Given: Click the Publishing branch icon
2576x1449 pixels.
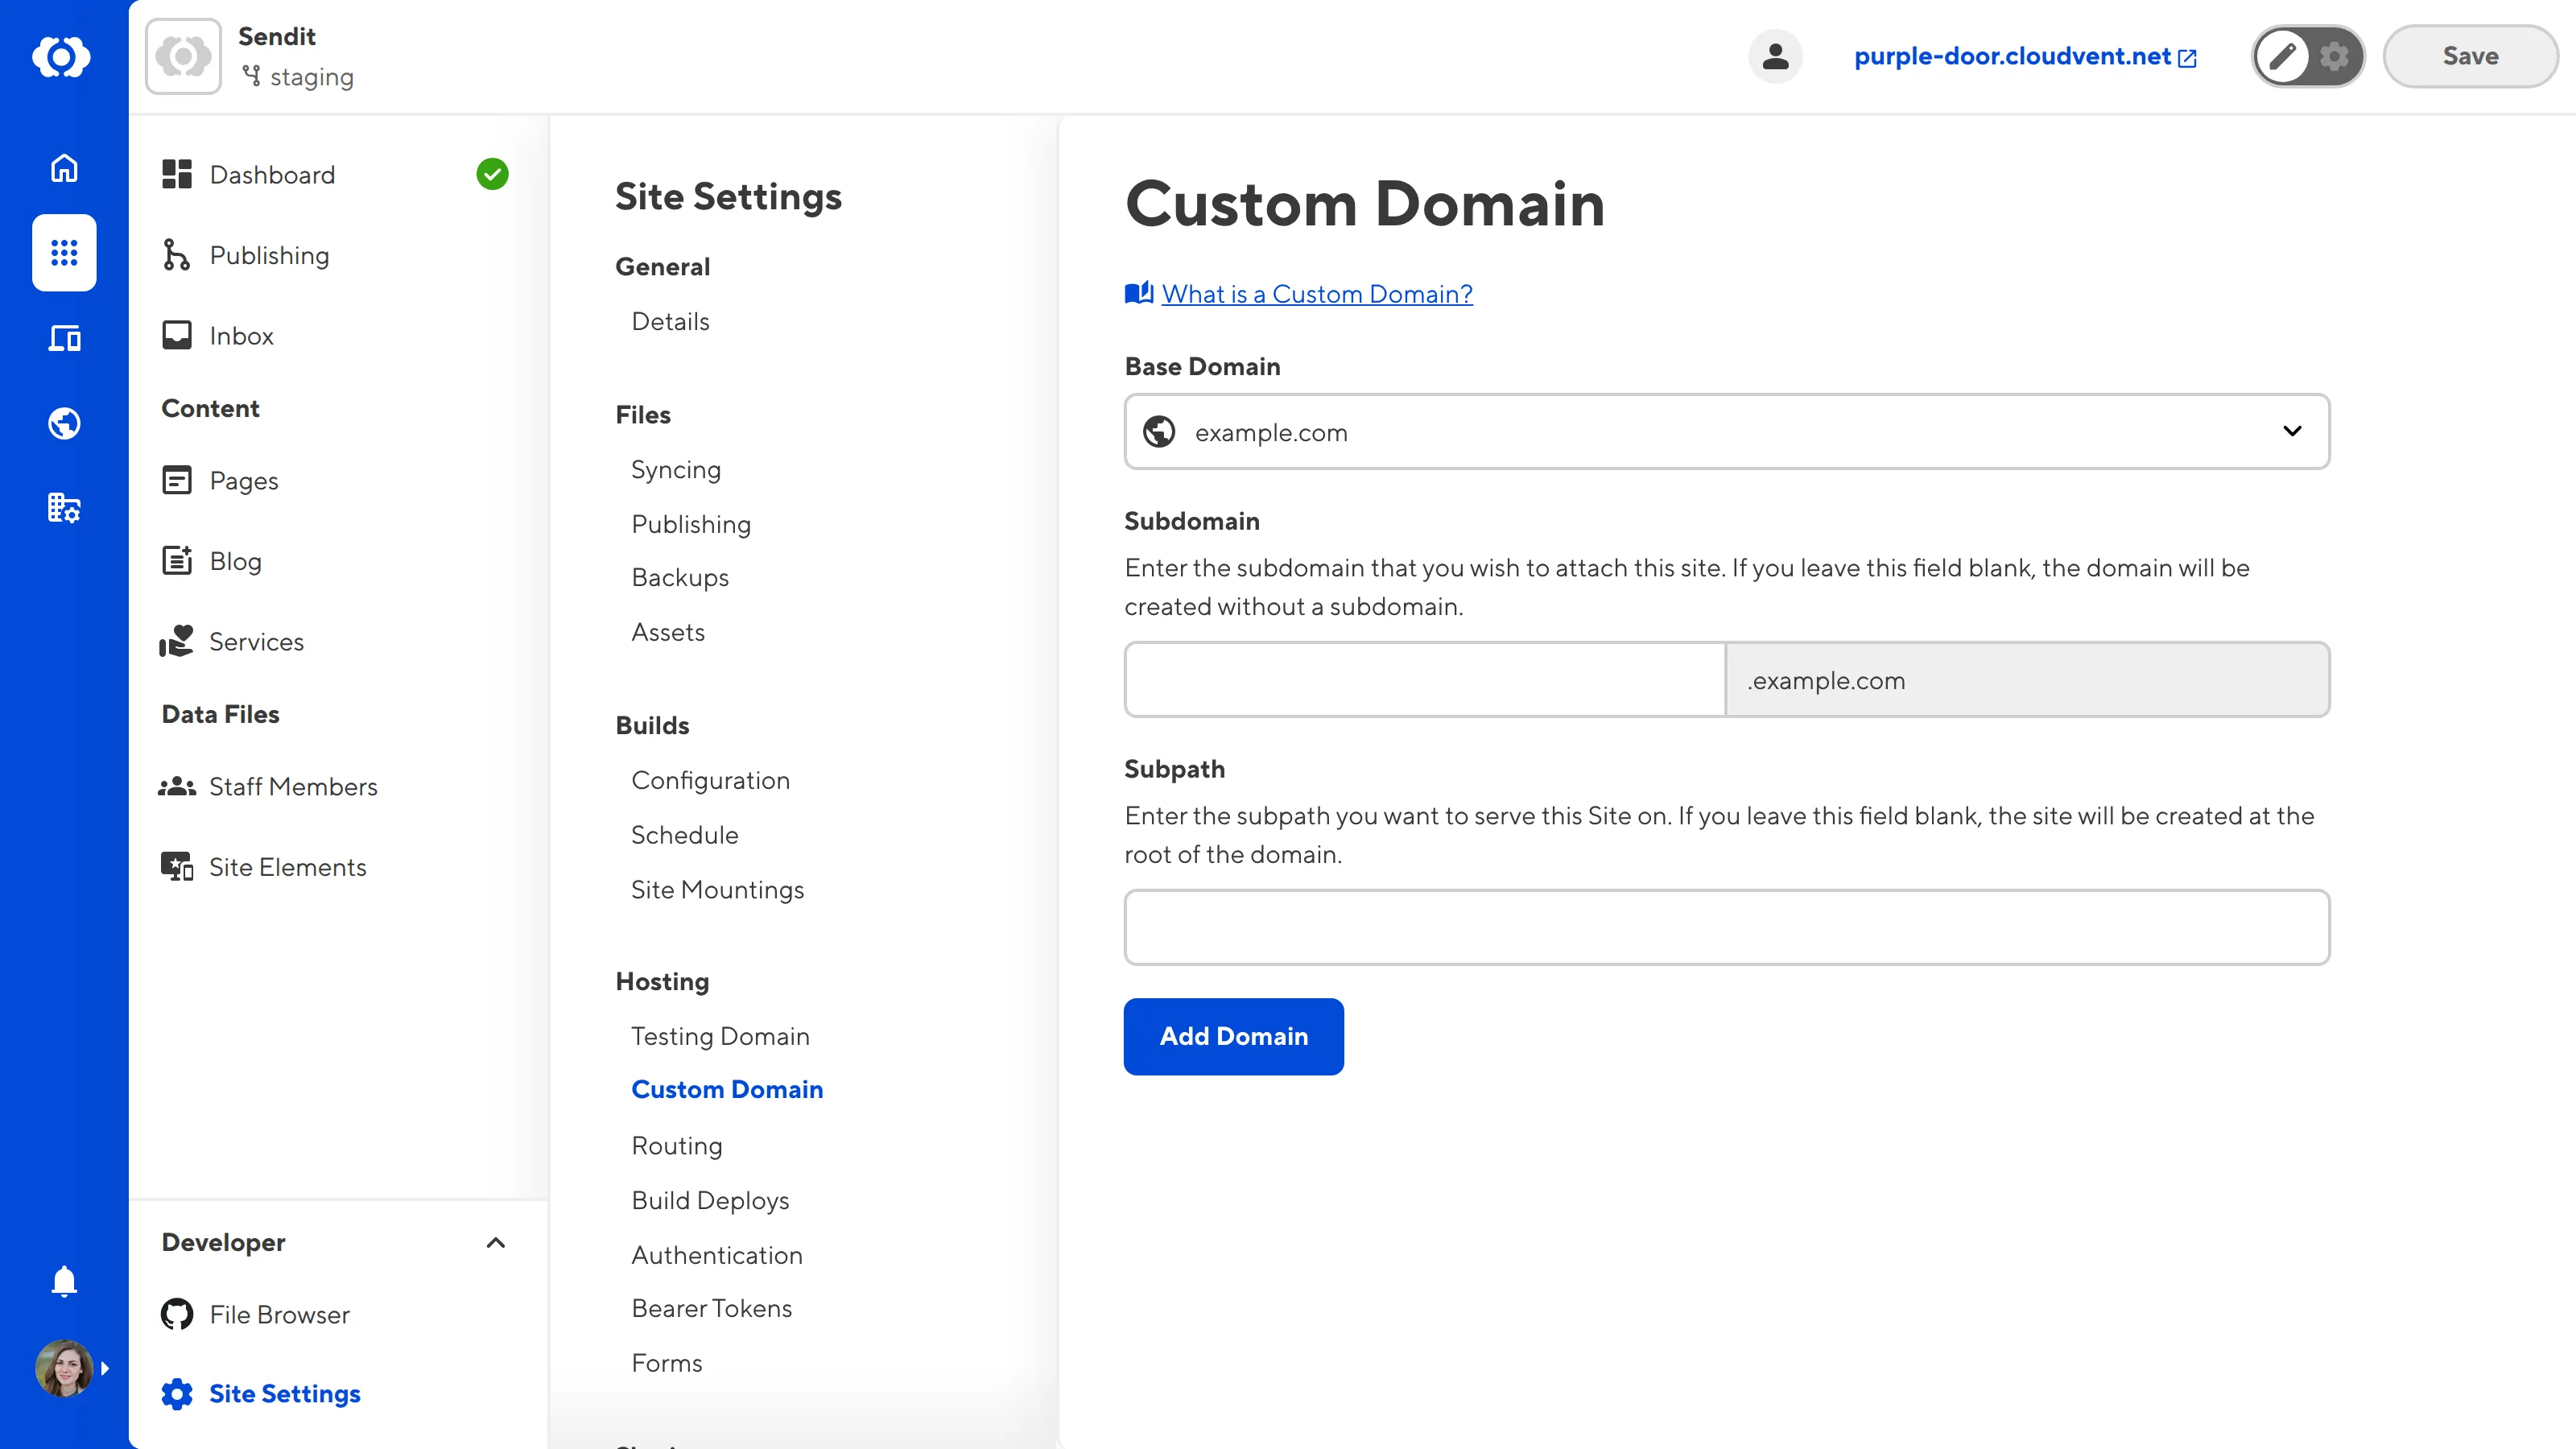Looking at the screenshot, I should coord(177,255).
